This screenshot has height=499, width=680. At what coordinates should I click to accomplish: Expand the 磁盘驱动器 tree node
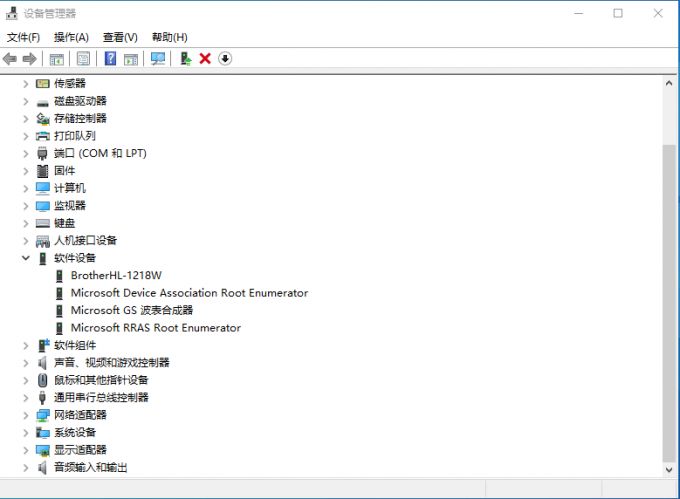(26, 101)
